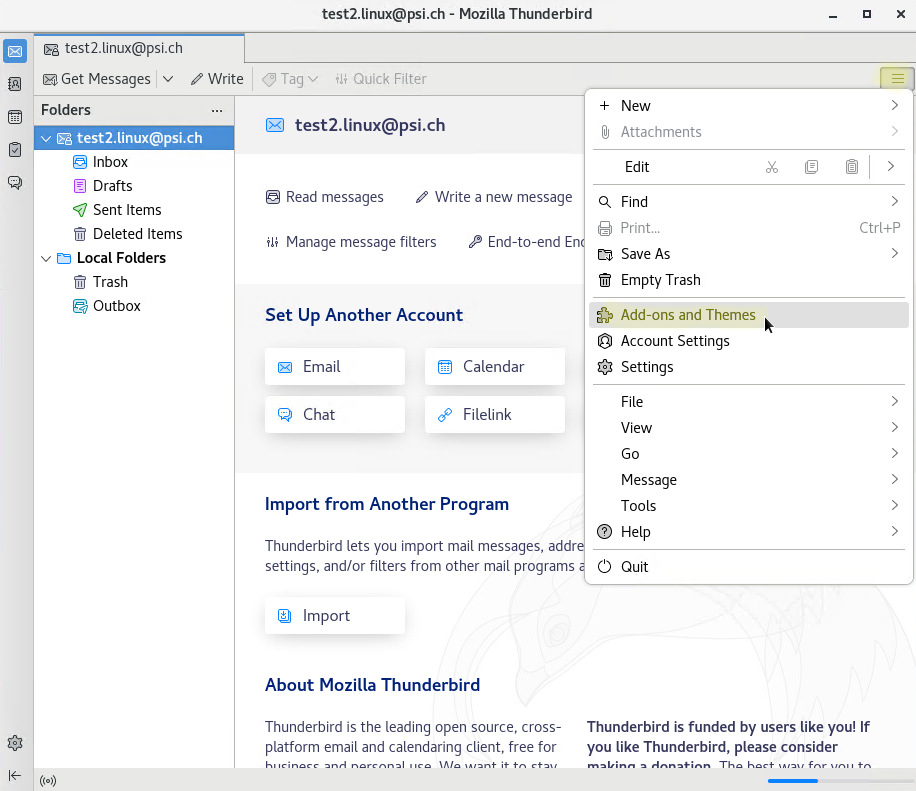Click Manage message filters link

351,242
